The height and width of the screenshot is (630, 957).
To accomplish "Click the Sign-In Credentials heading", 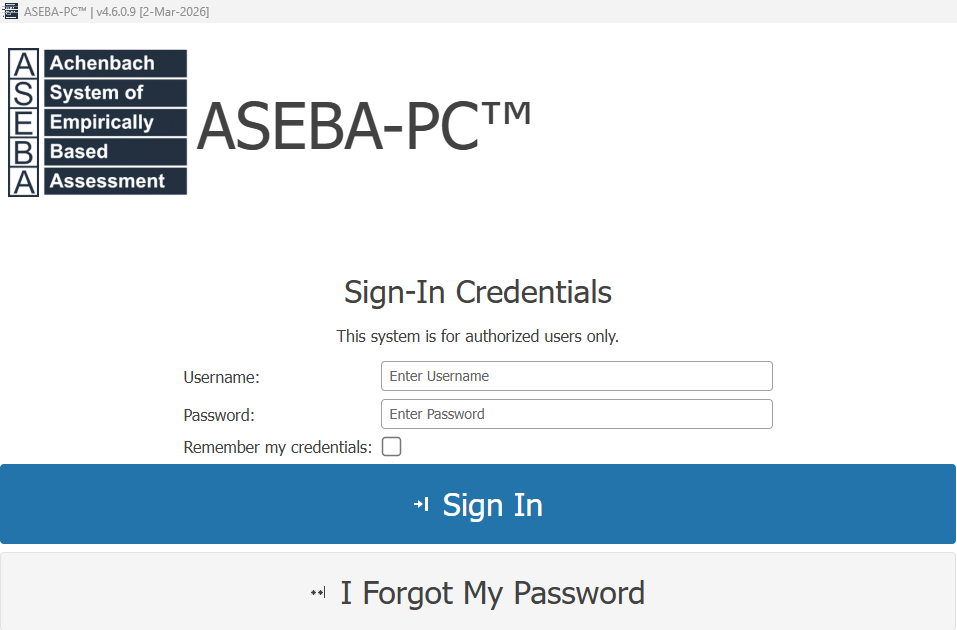I will (x=478, y=292).
